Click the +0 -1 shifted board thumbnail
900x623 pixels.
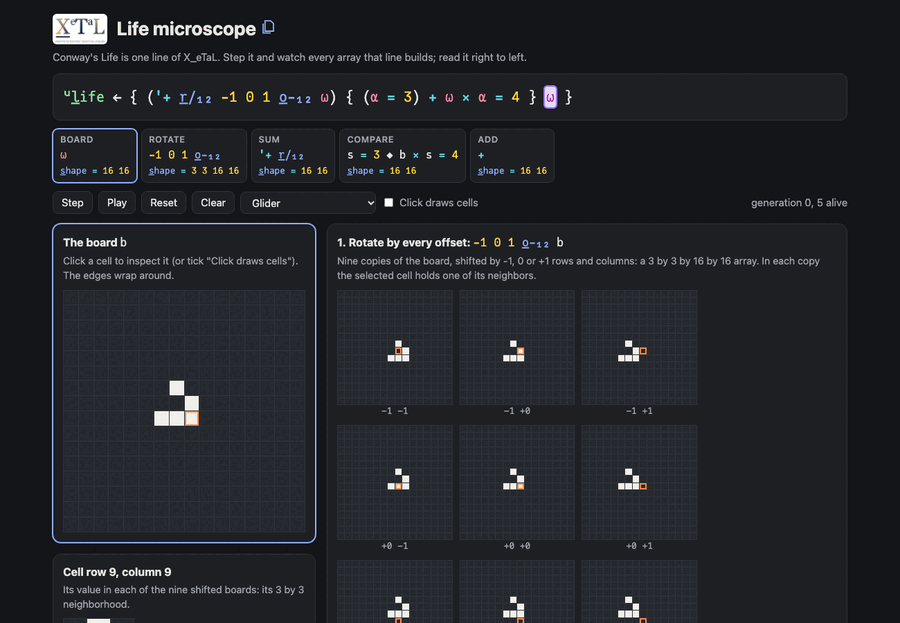(x=395, y=482)
